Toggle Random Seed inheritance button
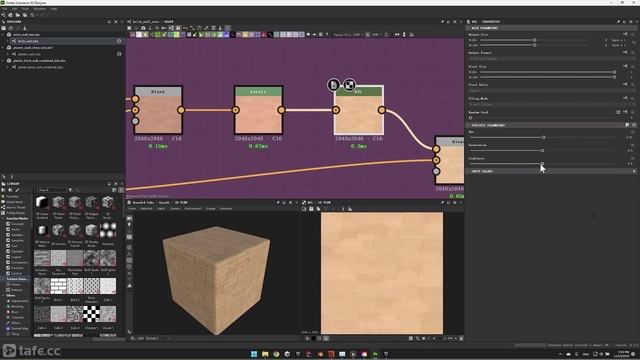Screen dimensions: 640x360 pyautogui.click(x=625, y=112)
